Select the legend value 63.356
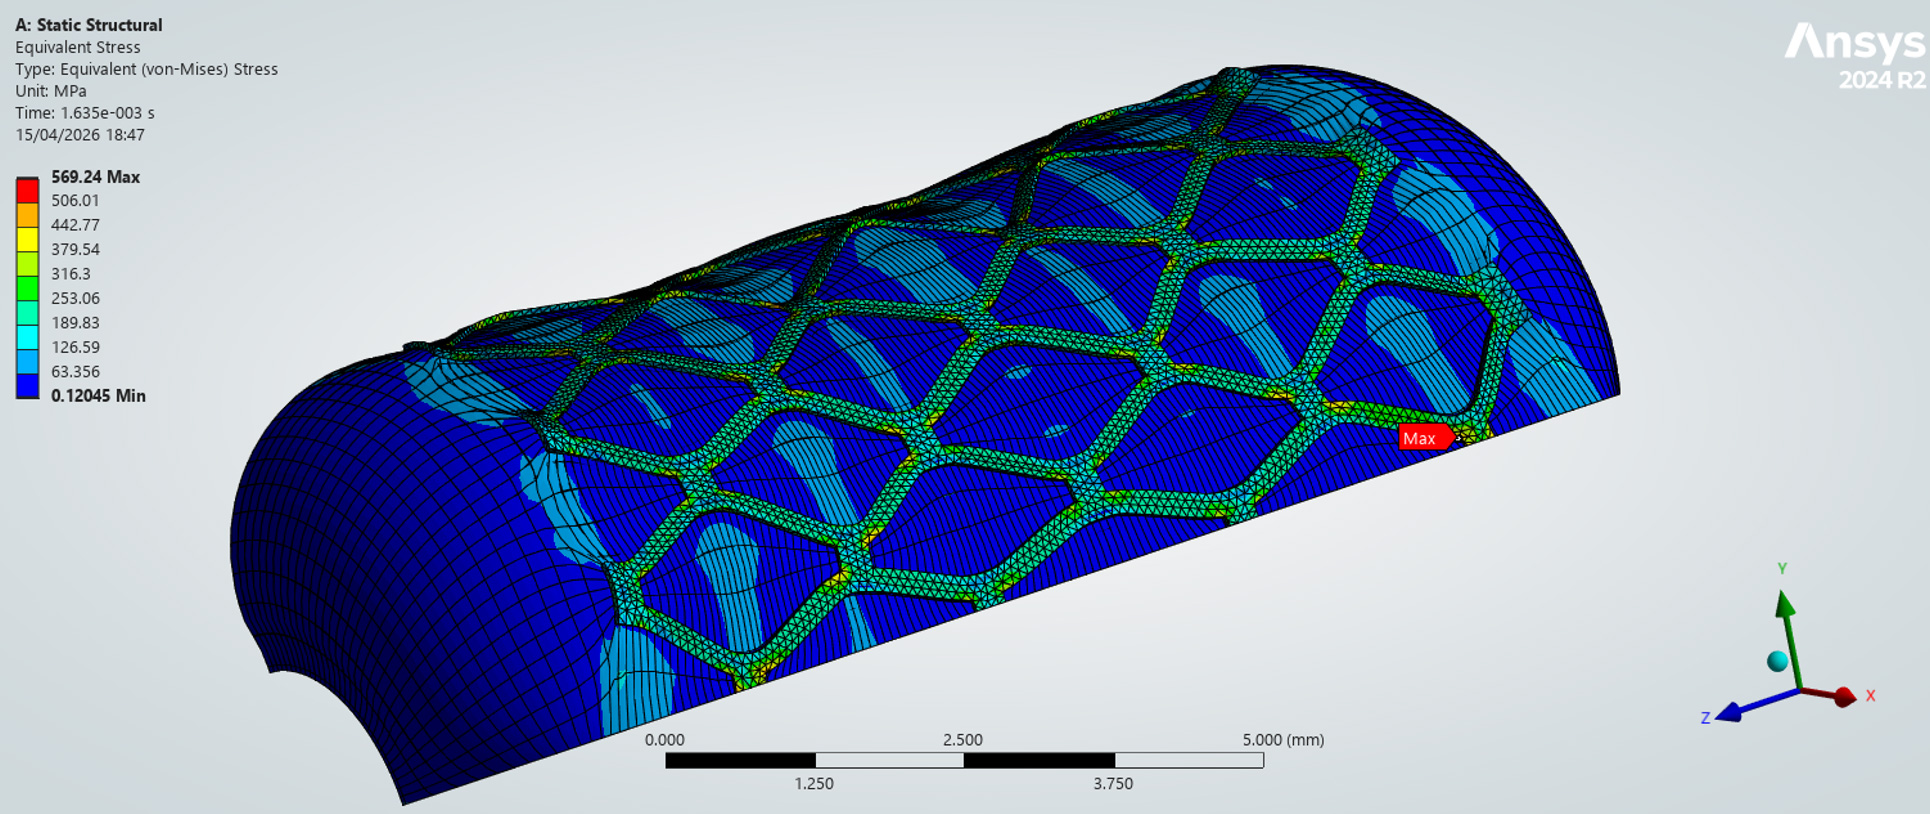Image resolution: width=1930 pixels, height=814 pixels. [x=75, y=371]
